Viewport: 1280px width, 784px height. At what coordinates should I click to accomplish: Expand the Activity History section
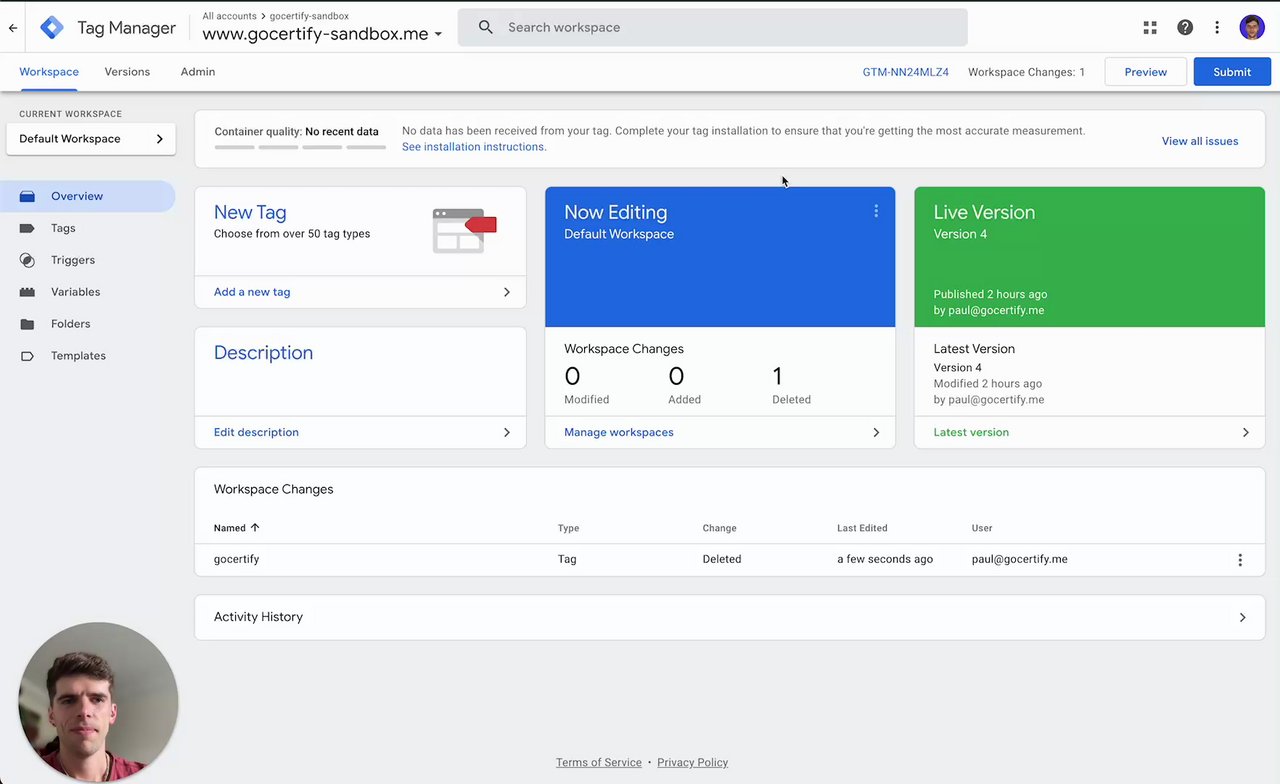[729, 617]
